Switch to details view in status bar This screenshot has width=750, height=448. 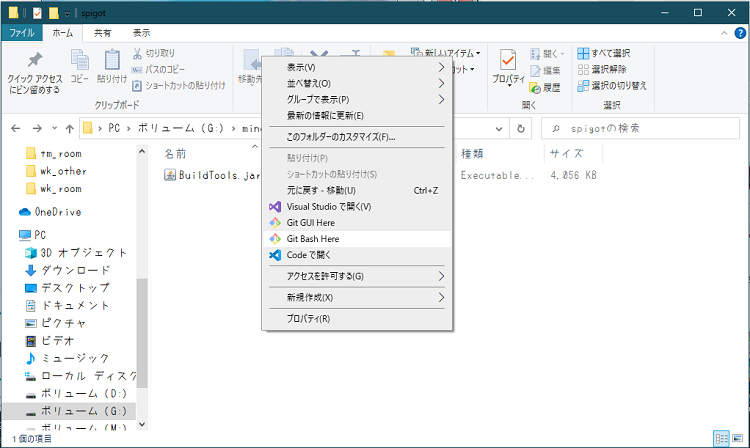(721, 439)
